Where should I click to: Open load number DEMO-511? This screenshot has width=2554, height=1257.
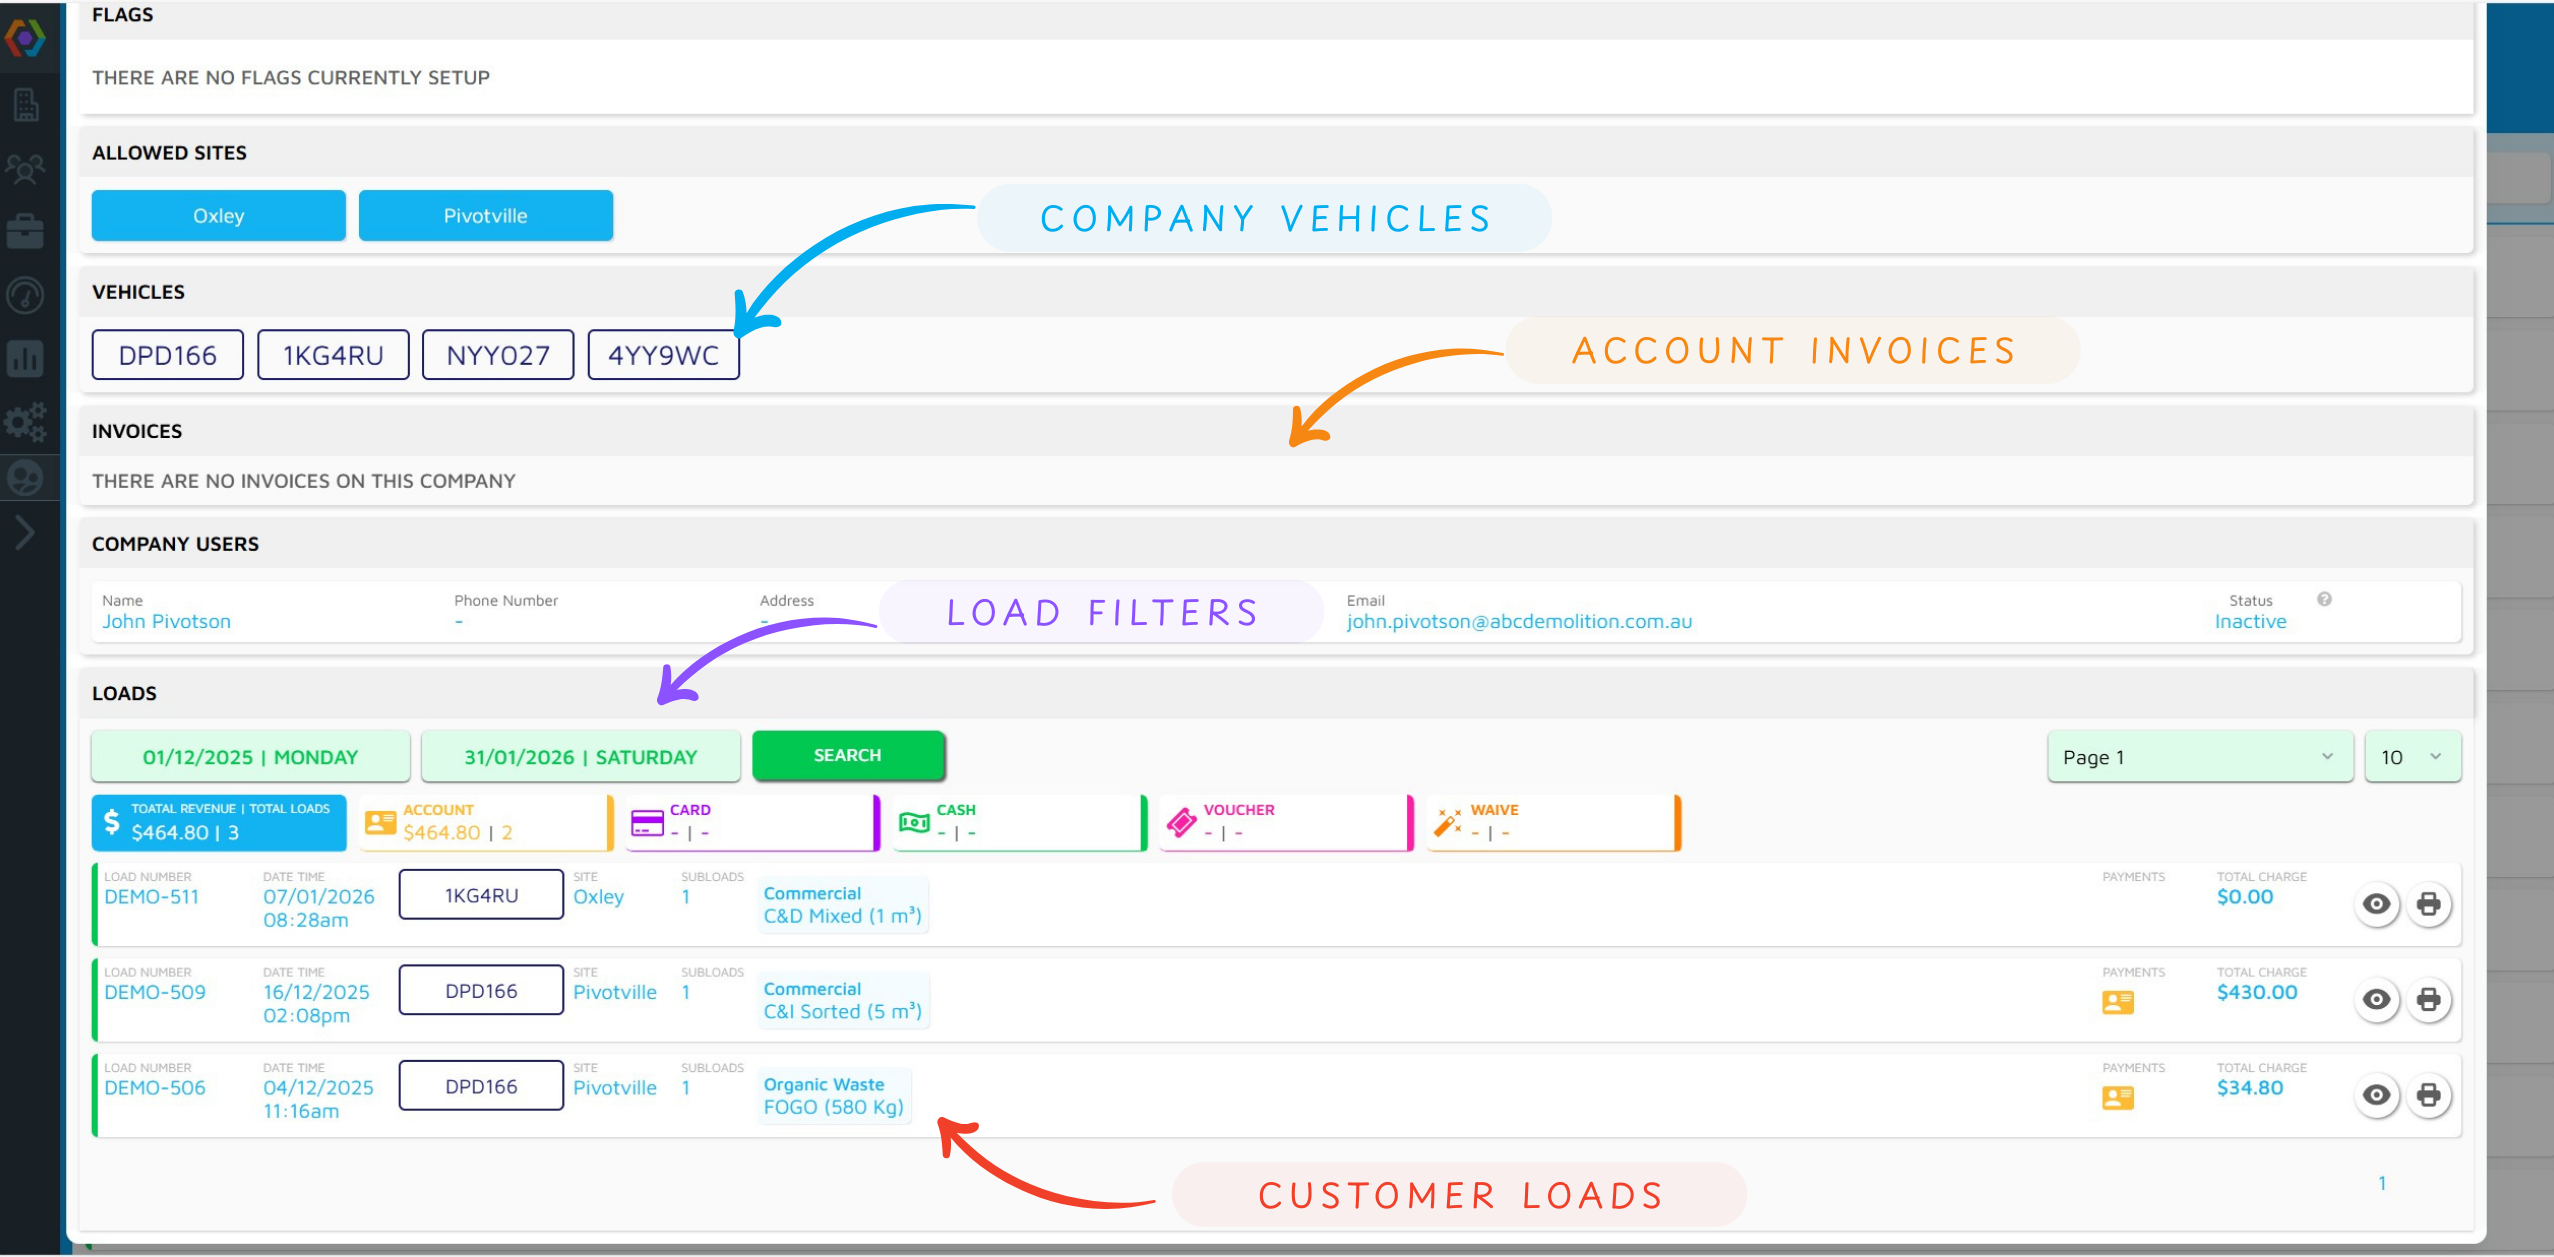point(151,897)
